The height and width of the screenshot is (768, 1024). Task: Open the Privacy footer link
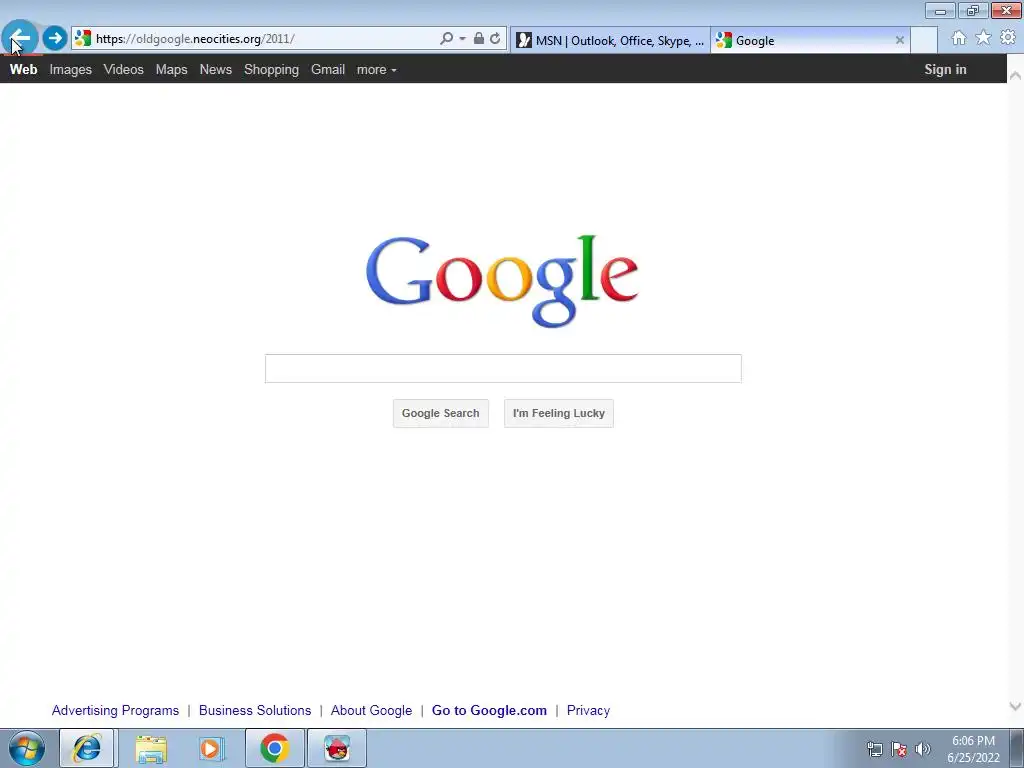coord(588,710)
